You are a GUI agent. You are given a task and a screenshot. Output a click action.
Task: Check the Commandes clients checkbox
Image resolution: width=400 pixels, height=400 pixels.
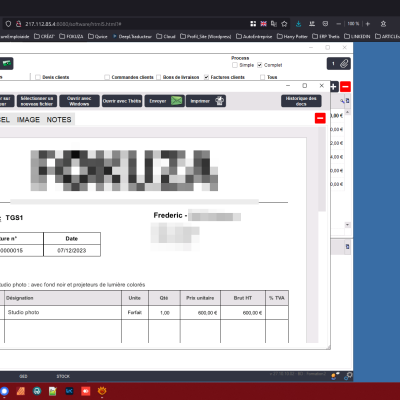[107, 77]
